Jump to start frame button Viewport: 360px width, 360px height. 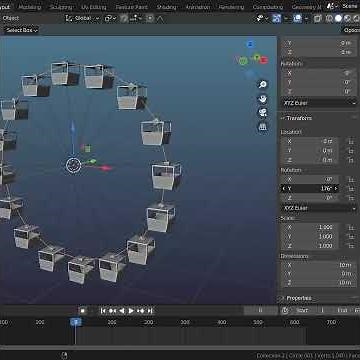103,311
